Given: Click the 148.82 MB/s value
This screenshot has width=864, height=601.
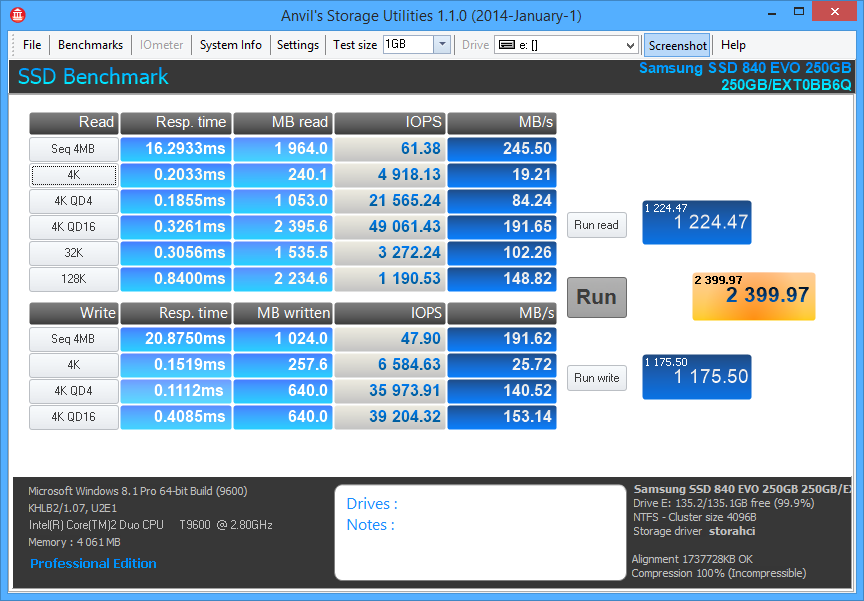Looking at the screenshot, I should [502, 279].
